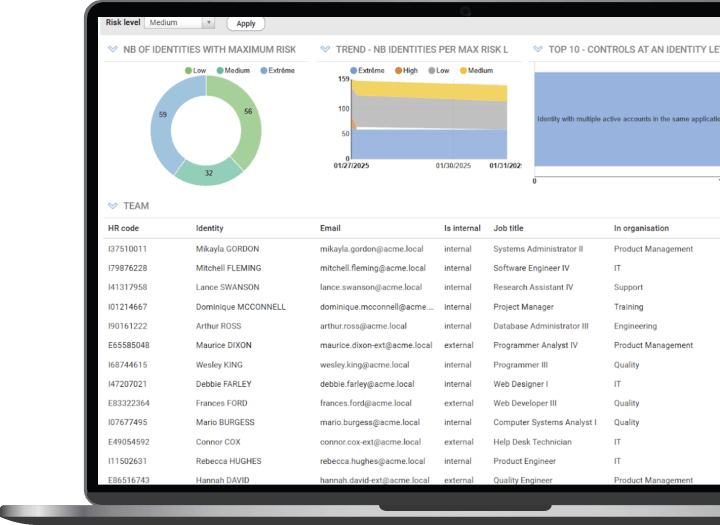Viewport: 720px width, 525px height.
Task: Click organisation Support in Lance SWANSON row
Action: click(x=628, y=288)
